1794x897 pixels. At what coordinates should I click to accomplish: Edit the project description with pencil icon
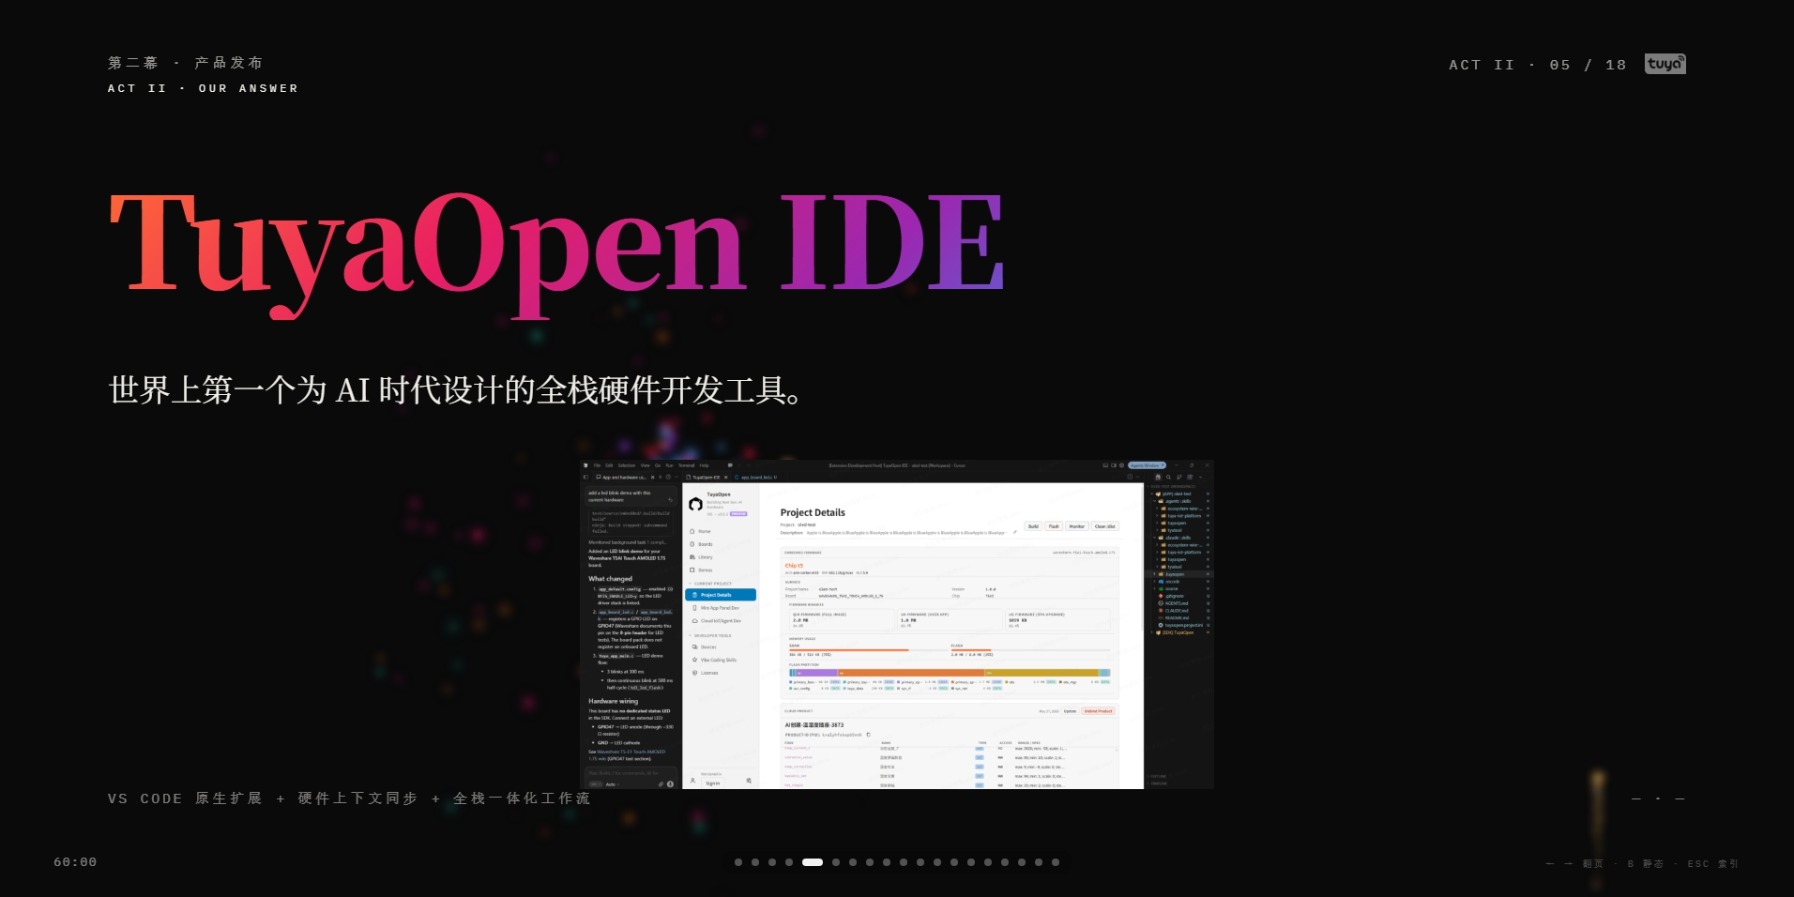click(x=1014, y=532)
